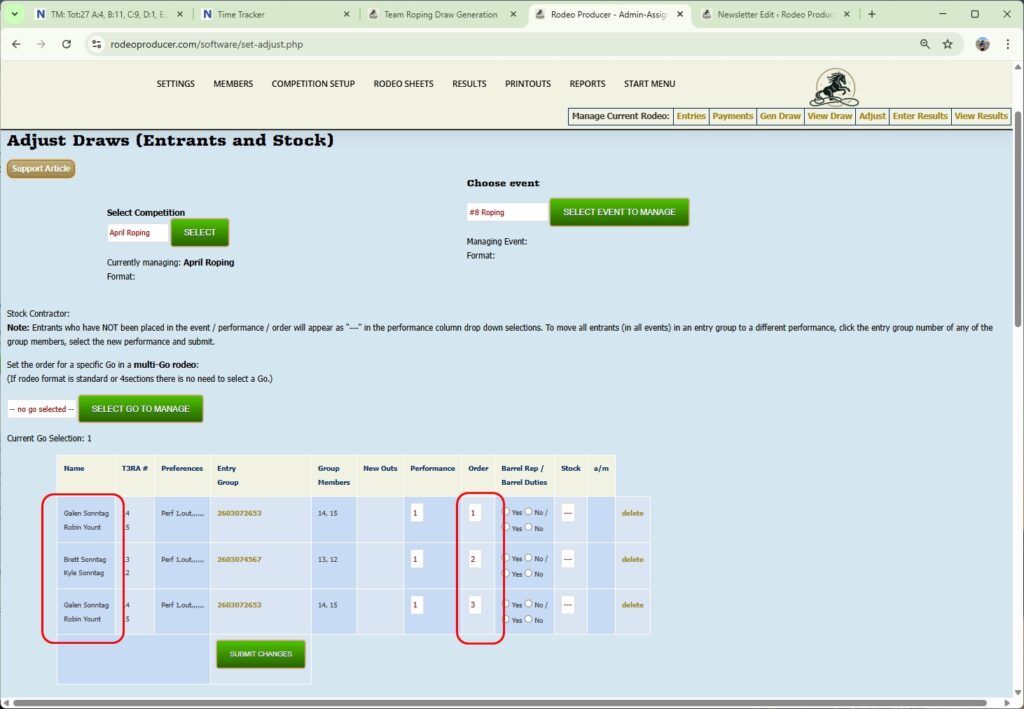Bookmark this page with the star
This screenshot has width=1024, height=709.
pyautogui.click(x=948, y=44)
